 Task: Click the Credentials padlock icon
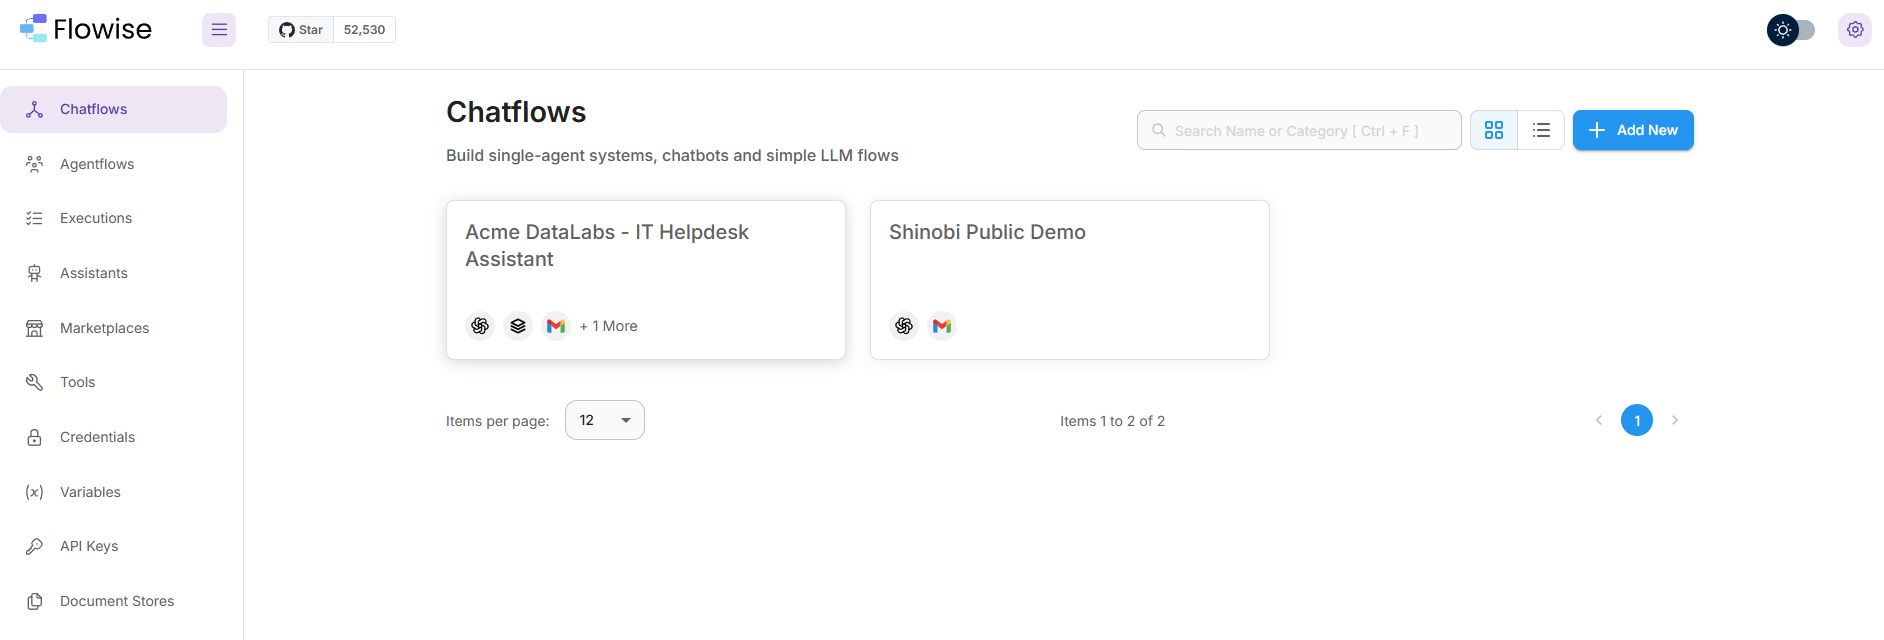coord(35,437)
